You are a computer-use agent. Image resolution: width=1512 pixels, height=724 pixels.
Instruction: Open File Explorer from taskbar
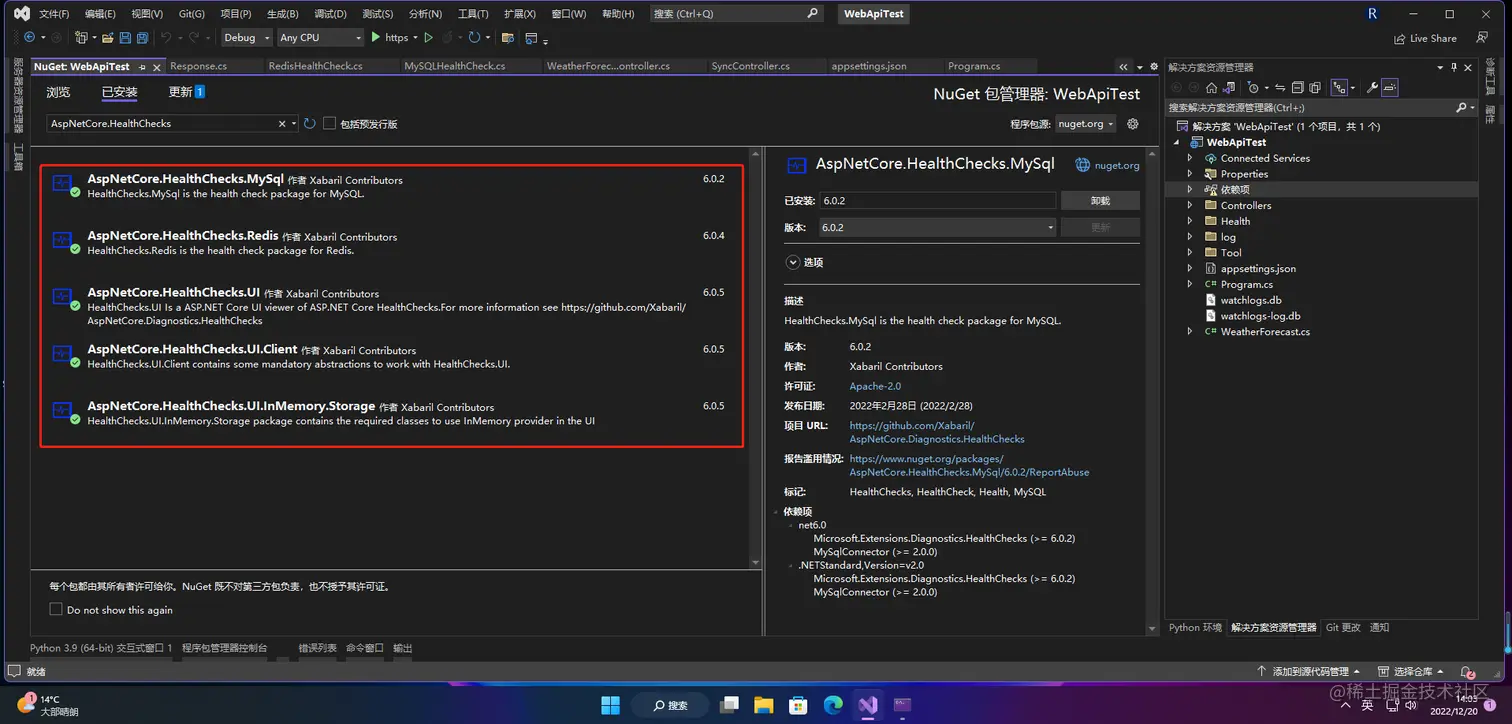(x=764, y=705)
